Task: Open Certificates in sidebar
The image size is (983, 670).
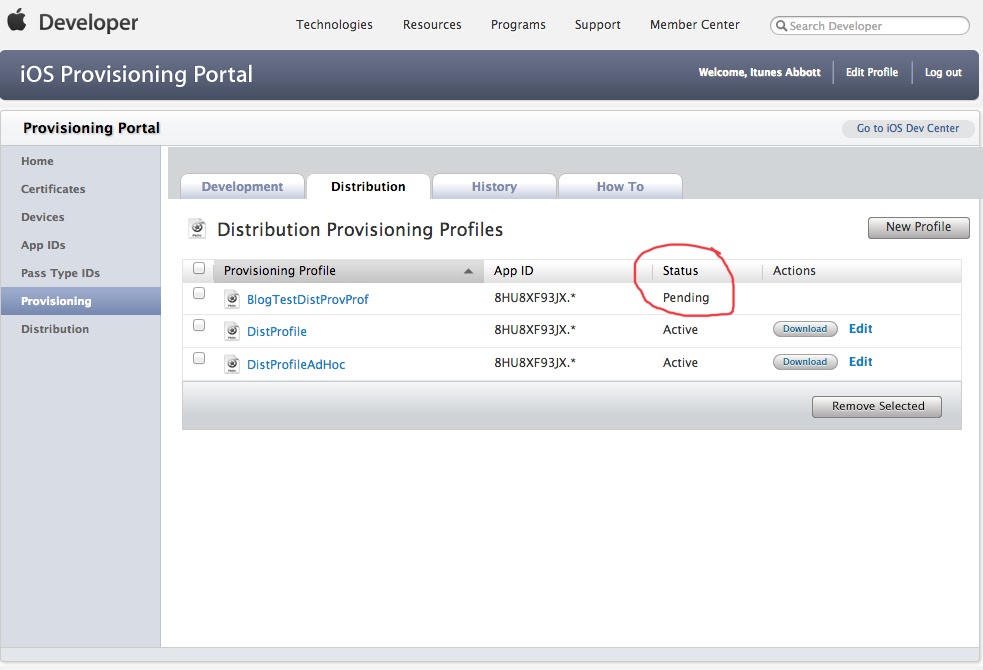Action: pos(53,189)
